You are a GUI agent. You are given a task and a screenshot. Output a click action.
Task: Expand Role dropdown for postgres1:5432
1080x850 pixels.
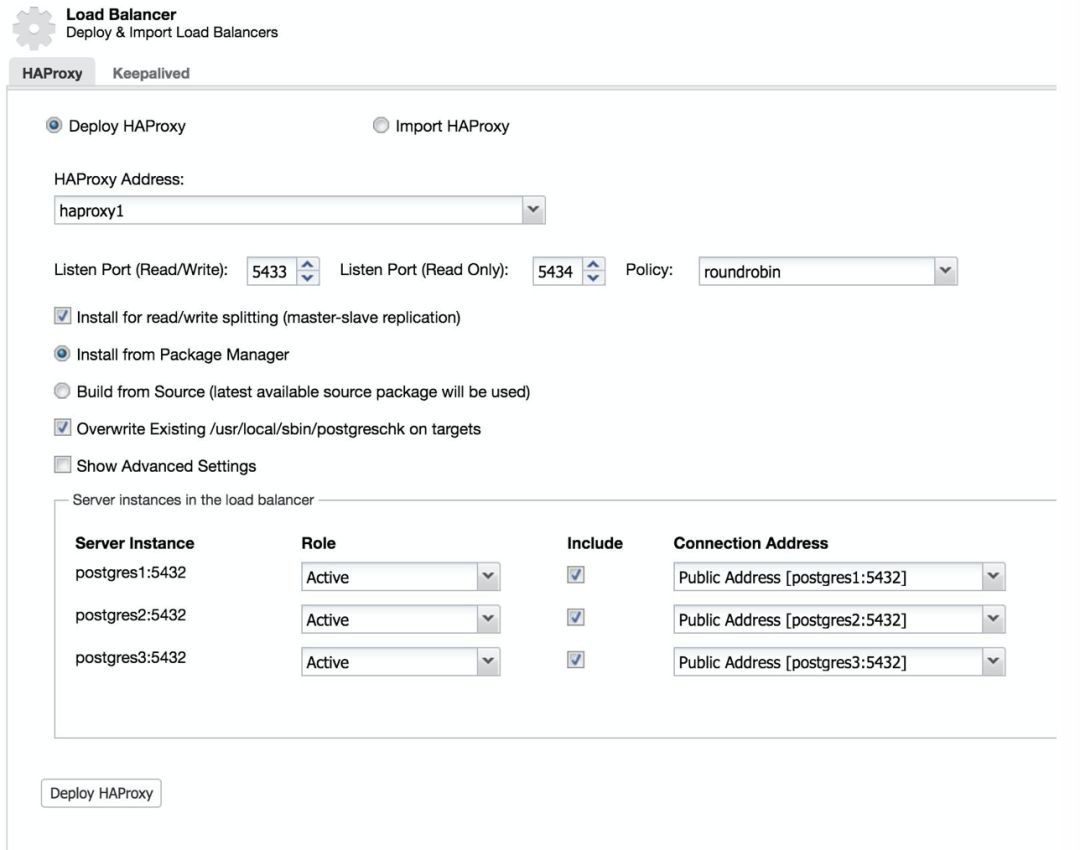(487, 577)
